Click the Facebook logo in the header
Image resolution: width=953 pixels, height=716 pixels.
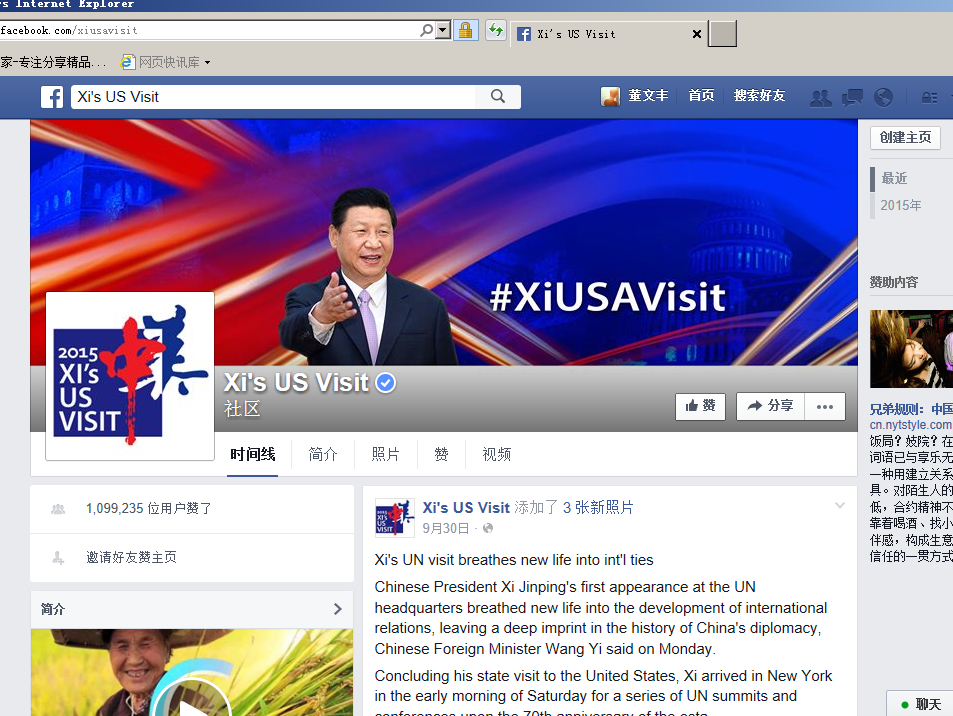coord(52,97)
